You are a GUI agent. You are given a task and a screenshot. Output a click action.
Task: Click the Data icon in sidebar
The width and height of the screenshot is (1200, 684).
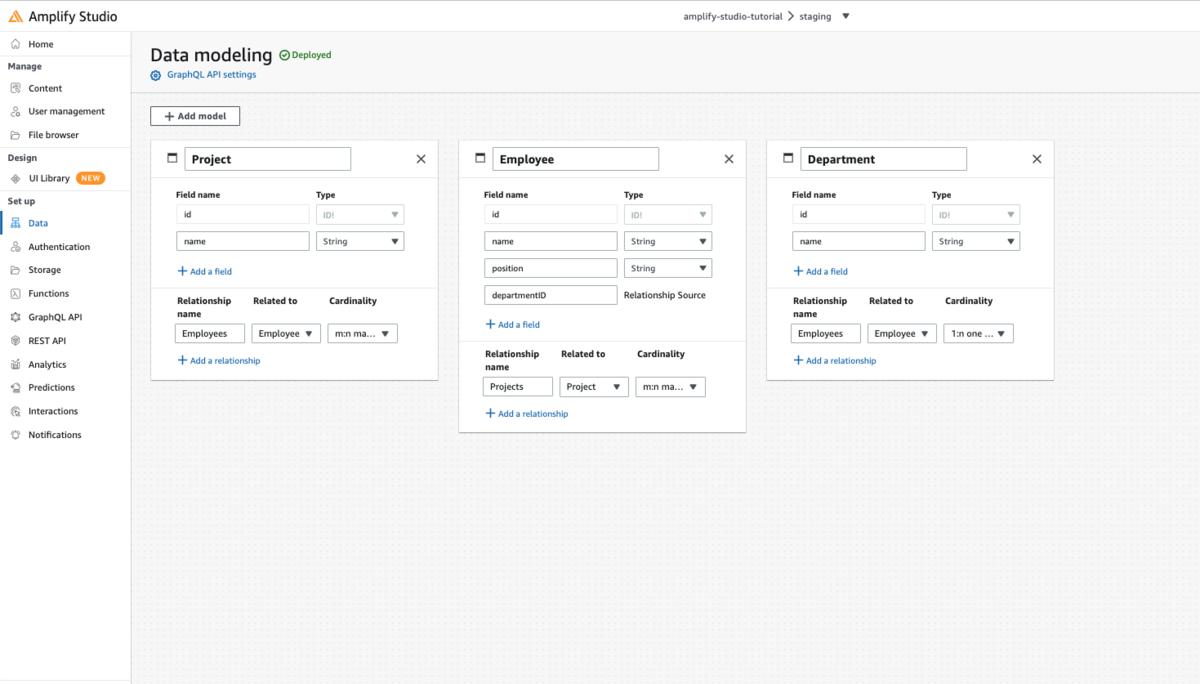click(x=15, y=223)
